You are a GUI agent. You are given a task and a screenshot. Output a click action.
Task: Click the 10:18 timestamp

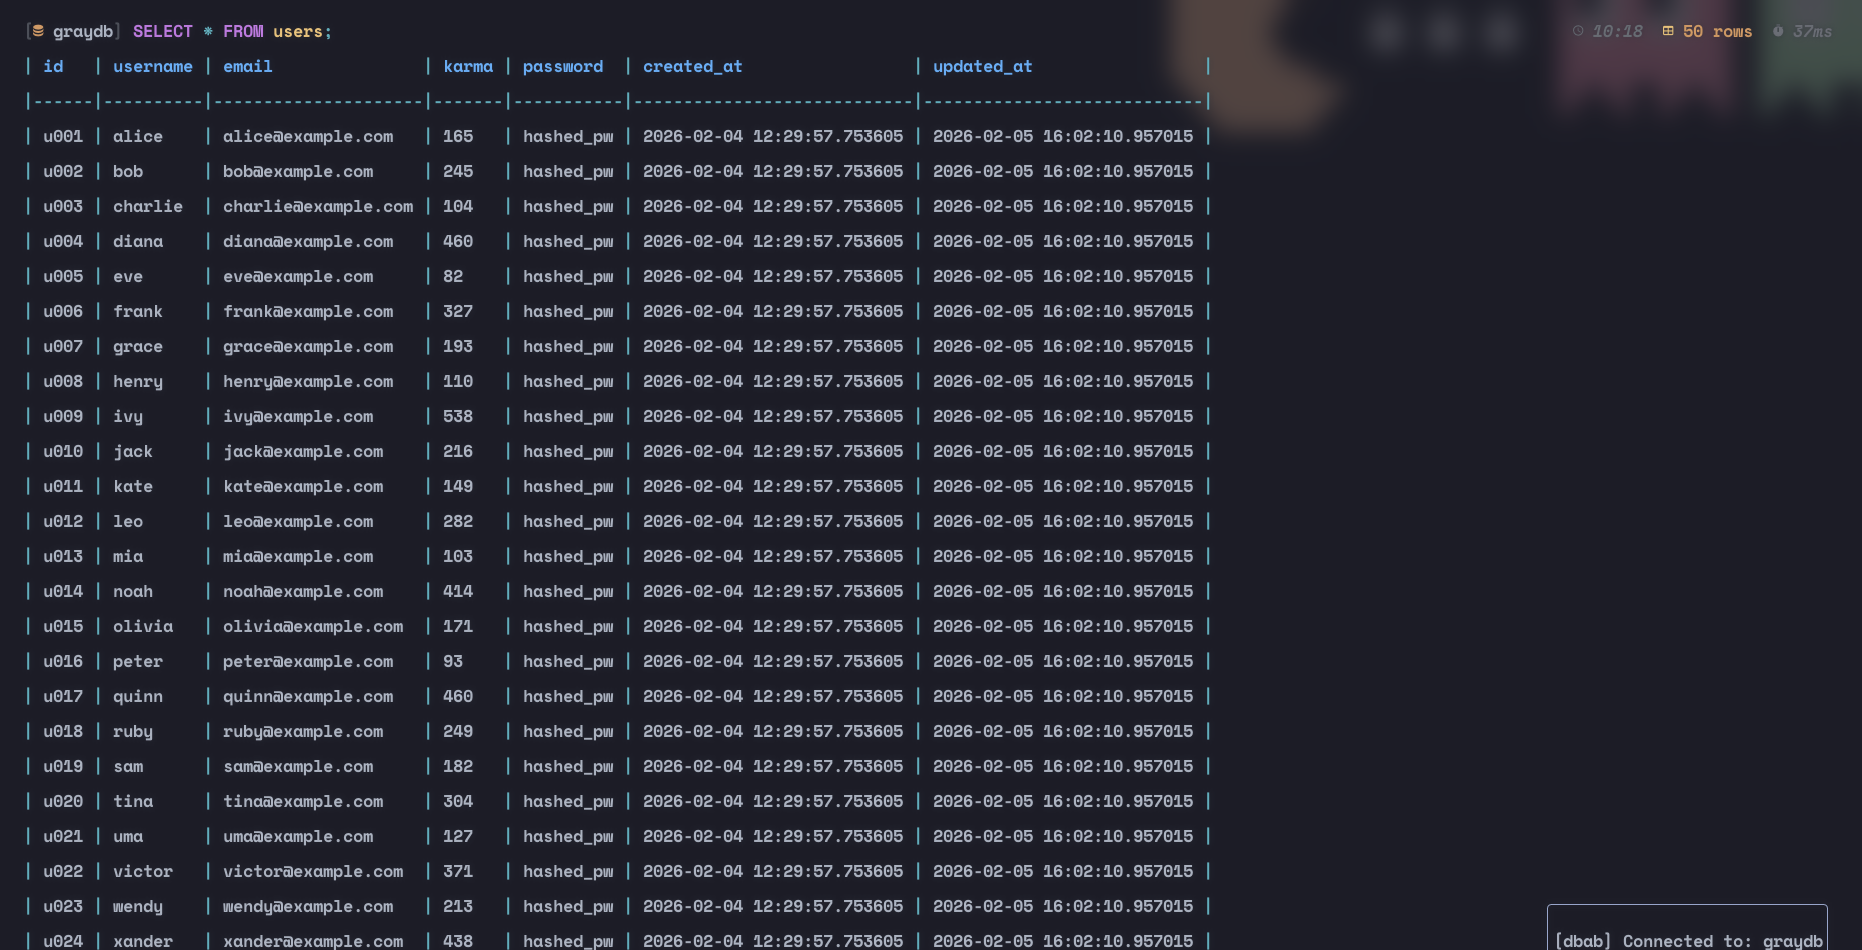click(x=1617, y=31)
